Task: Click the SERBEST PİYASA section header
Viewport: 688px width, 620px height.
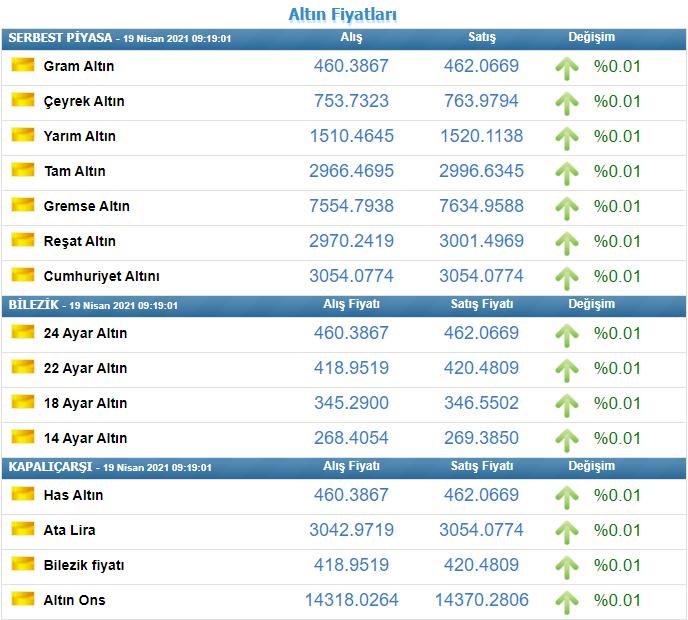Action: point(61,38)
